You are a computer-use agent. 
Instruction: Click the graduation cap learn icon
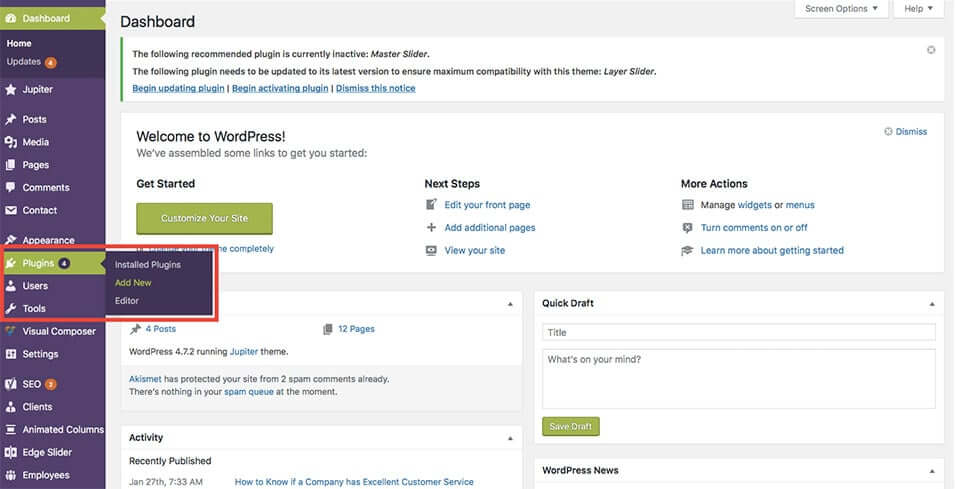(x=688, y=250)
